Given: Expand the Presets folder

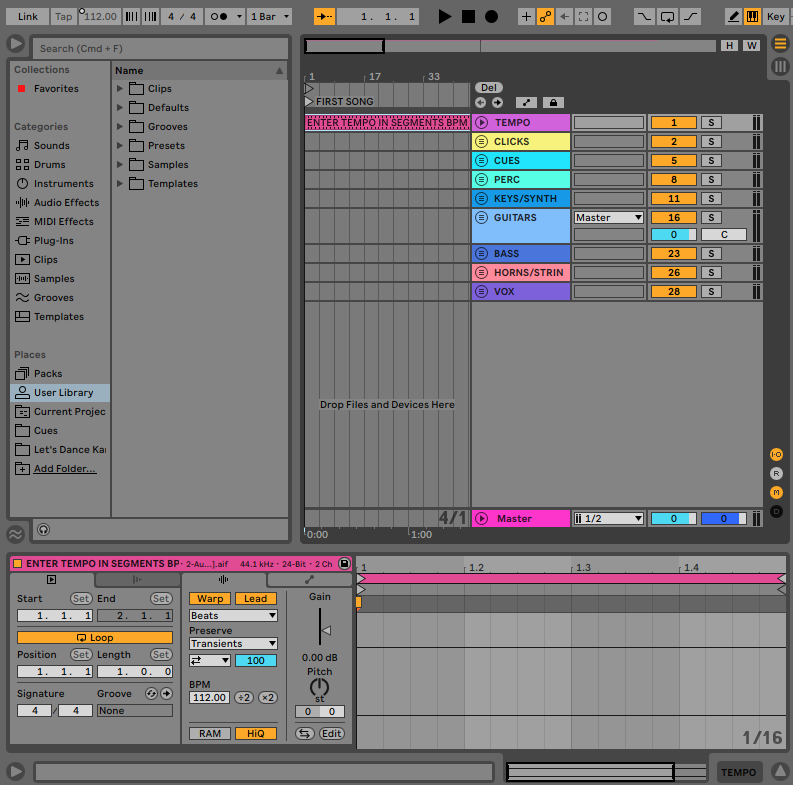Looking at the screenshot, I should click(120, 146).
